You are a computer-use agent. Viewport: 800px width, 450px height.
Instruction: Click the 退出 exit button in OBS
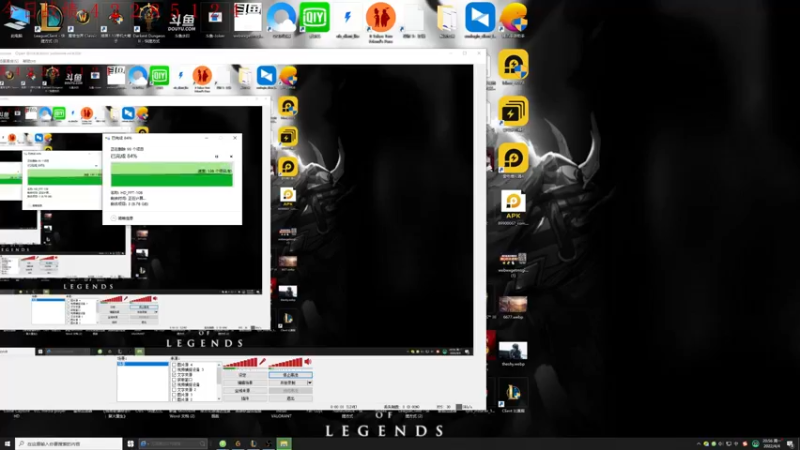(290, 398)
